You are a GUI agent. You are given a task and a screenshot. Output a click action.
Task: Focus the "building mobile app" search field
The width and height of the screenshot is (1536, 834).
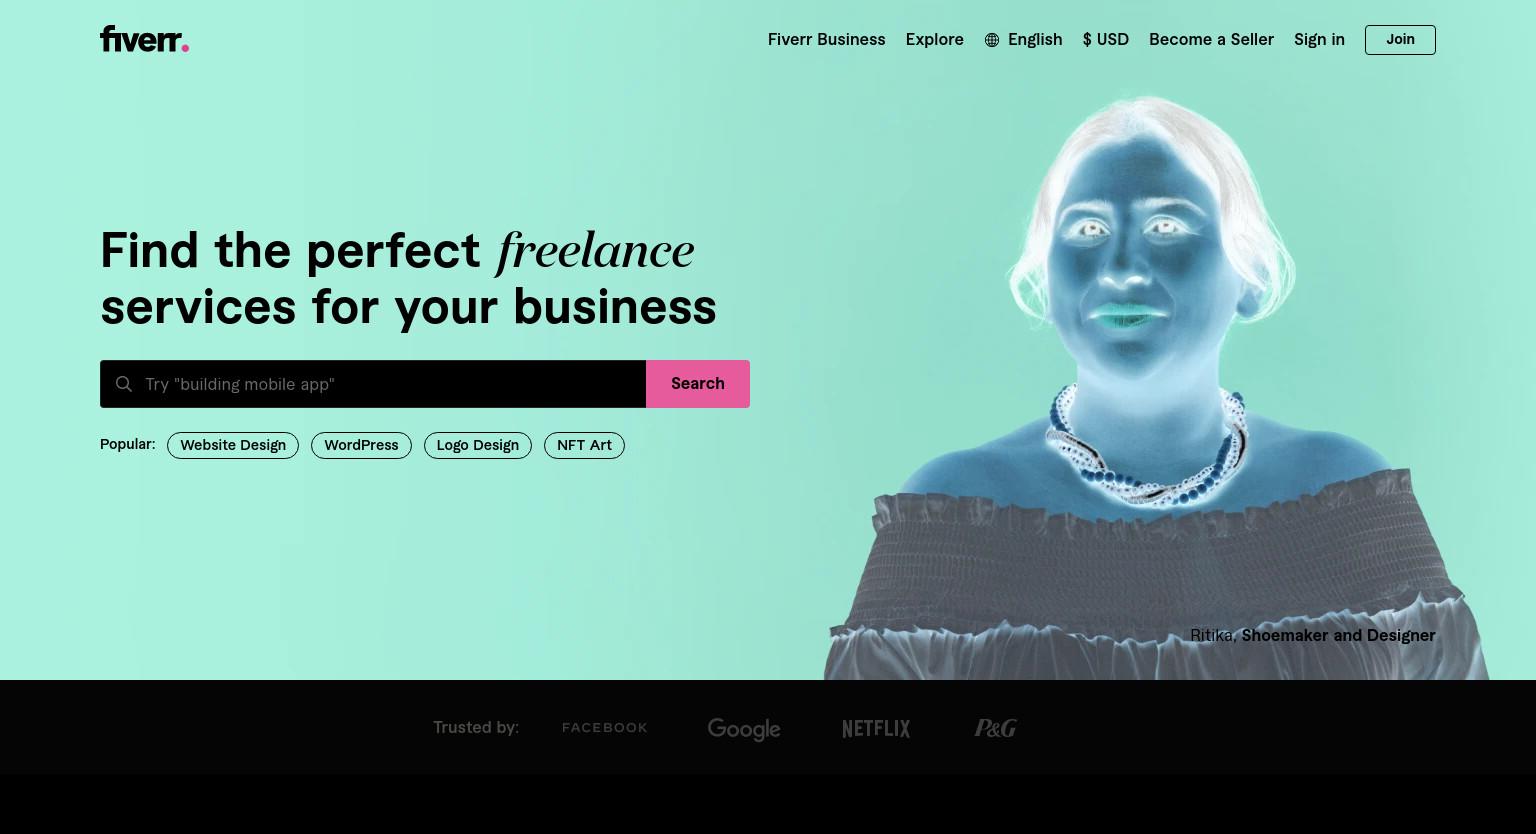tap(373, 384)
